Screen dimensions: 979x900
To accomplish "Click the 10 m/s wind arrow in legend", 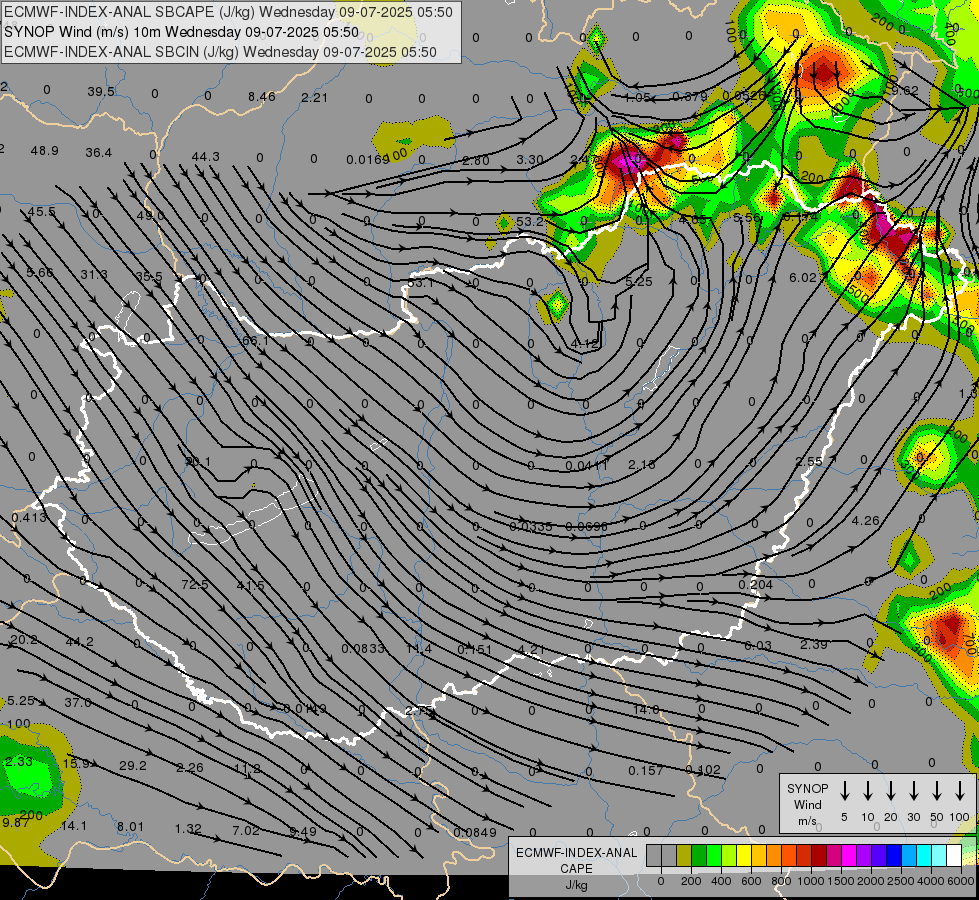I will [868, 791].
